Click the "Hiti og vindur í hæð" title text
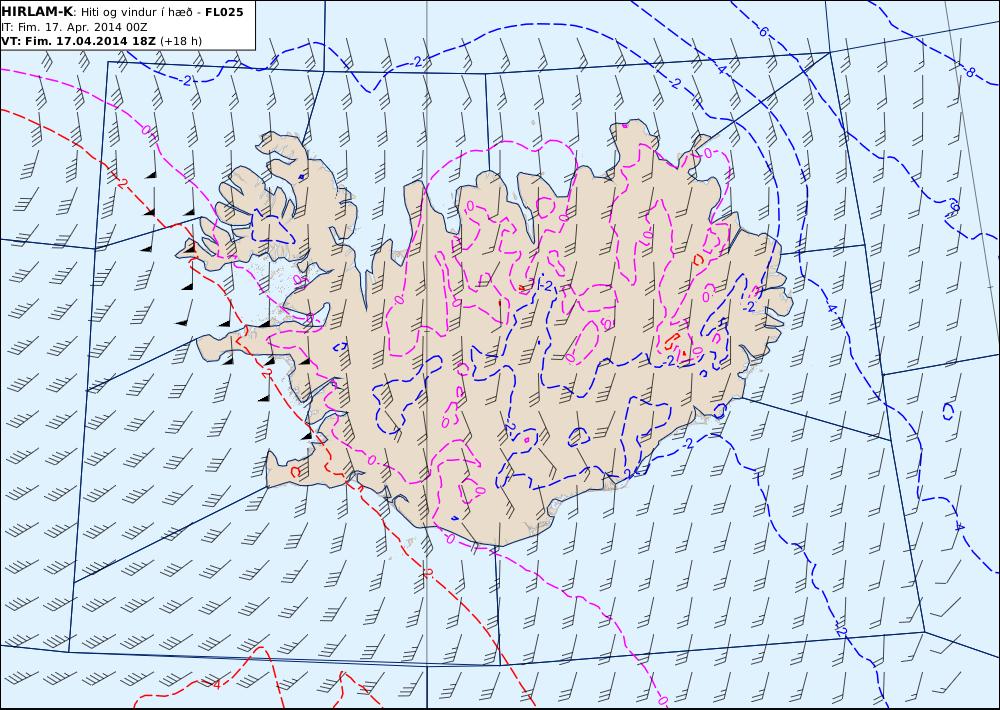Image resolution: width=1000 pixels, height=710 pixels. click(136, 12)
